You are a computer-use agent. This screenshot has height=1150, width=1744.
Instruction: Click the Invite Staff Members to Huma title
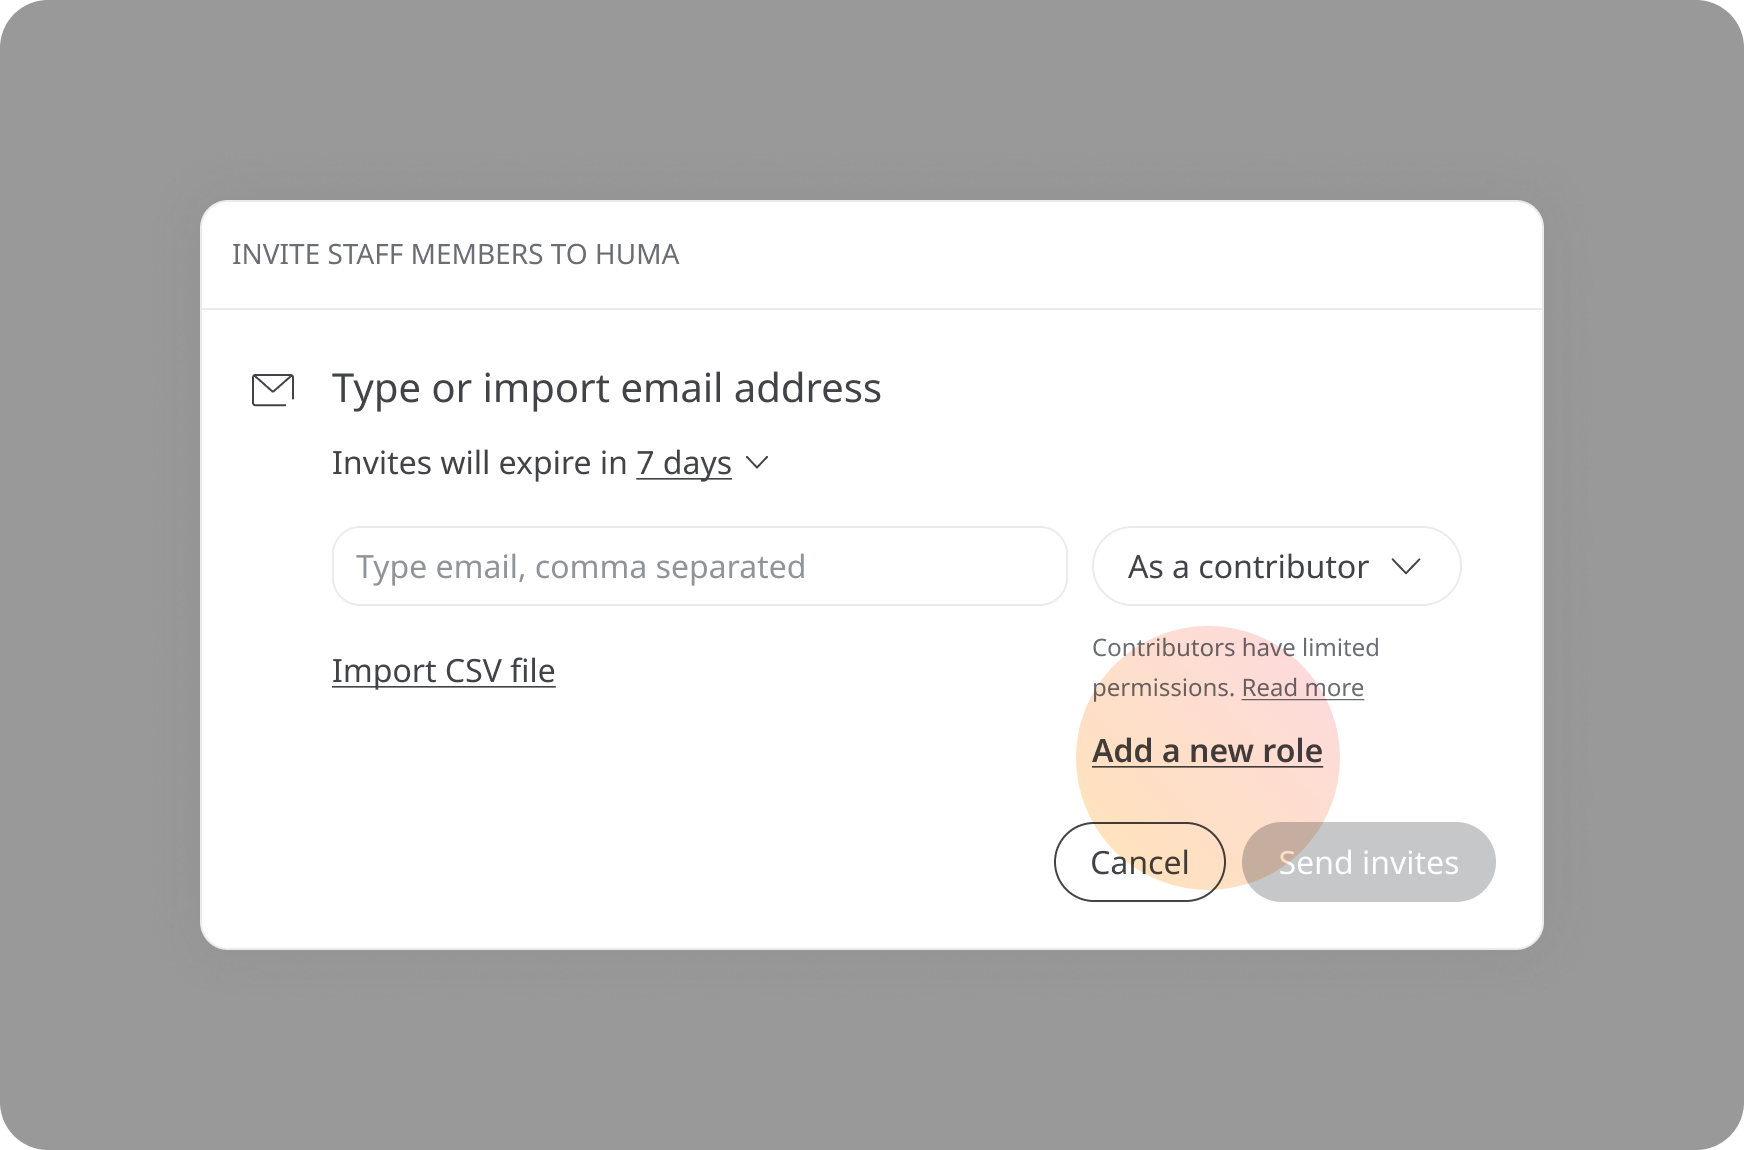(456, 255)
